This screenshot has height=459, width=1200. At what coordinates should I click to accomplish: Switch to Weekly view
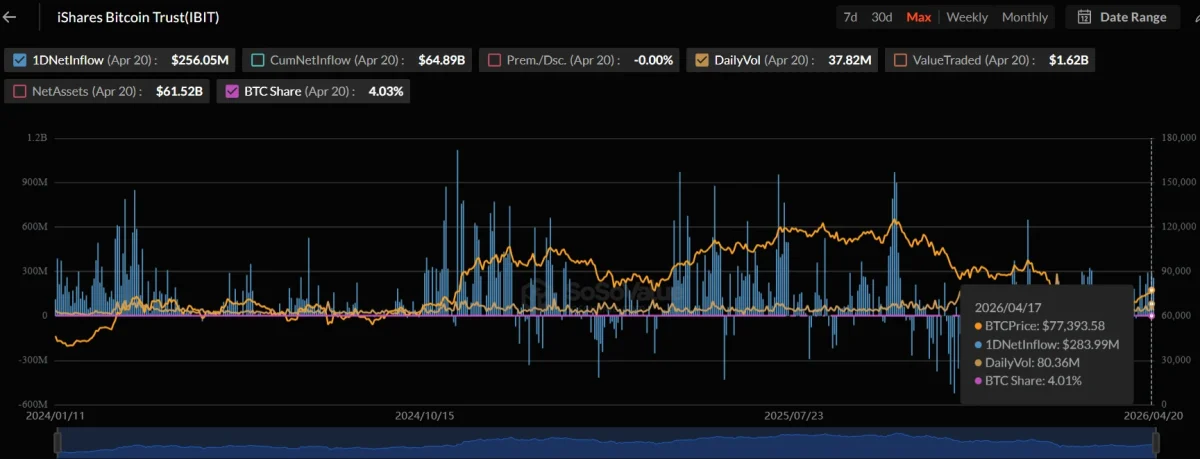[967, 17]
